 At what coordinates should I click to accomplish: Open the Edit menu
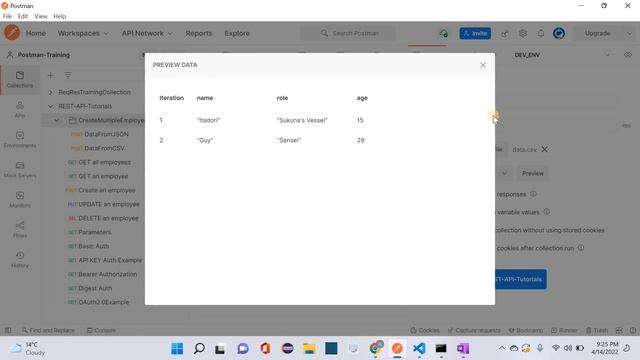(x=23, y=16)
